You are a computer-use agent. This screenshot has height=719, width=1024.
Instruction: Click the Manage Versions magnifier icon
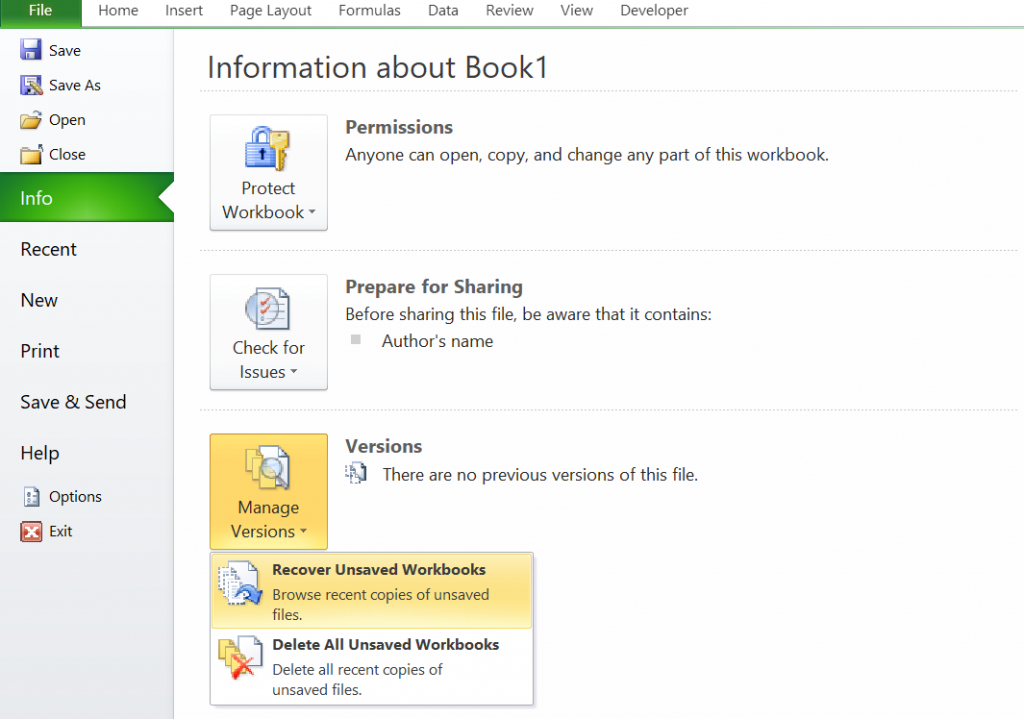(267, 468)
